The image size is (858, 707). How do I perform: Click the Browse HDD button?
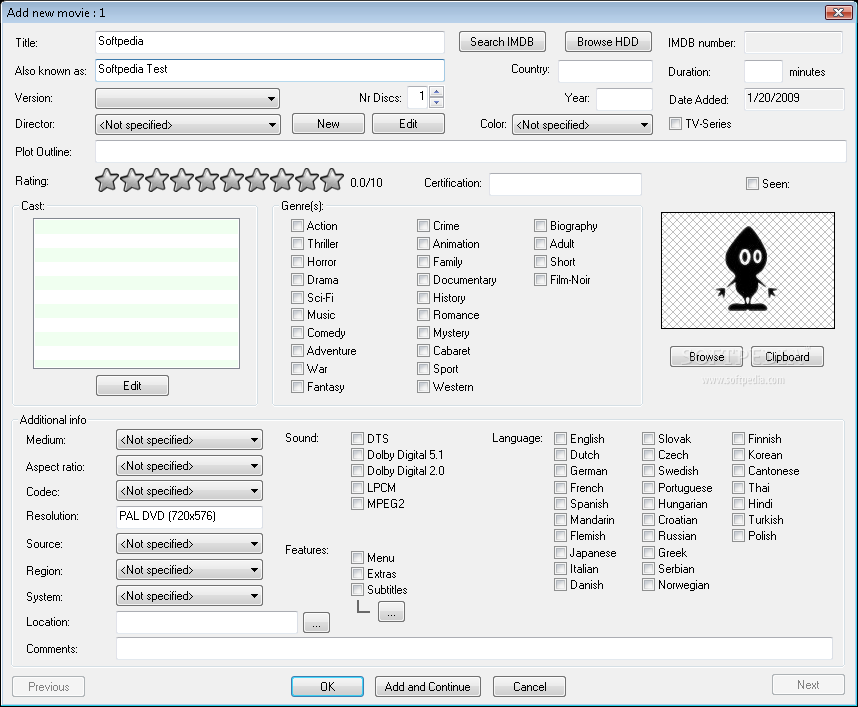[x=607, y=42]
